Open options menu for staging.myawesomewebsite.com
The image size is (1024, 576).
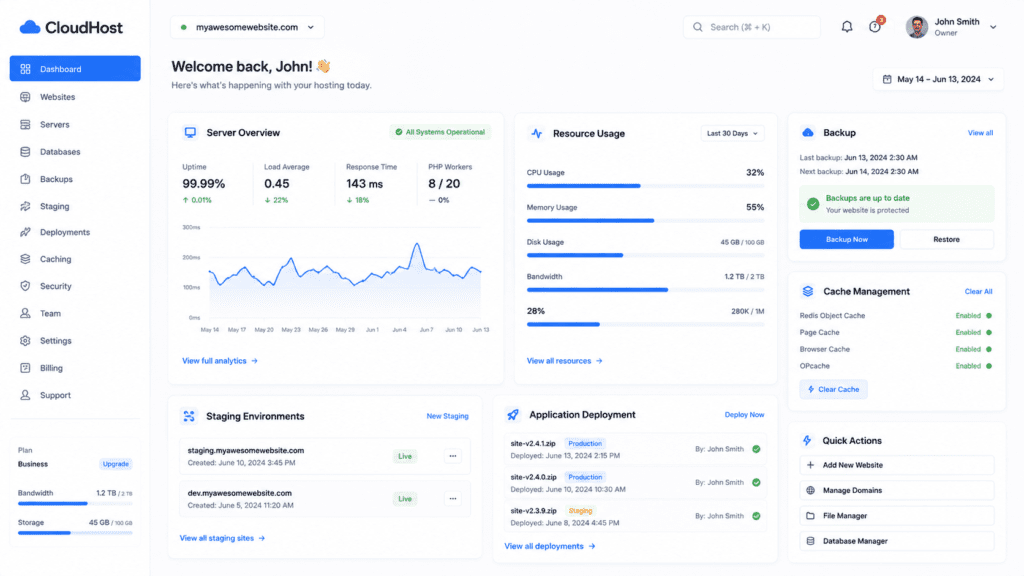click(453, 456)
